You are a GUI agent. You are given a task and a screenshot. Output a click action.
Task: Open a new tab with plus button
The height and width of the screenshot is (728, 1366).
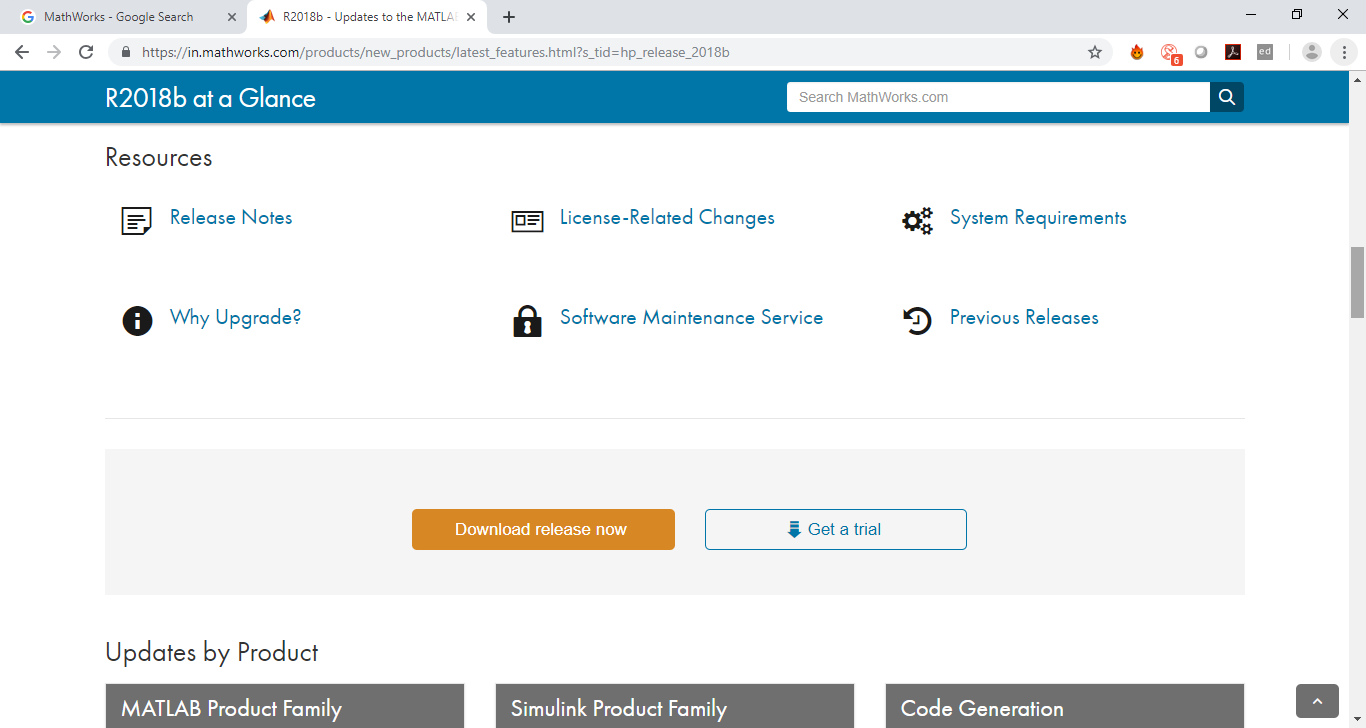point(509,17)
